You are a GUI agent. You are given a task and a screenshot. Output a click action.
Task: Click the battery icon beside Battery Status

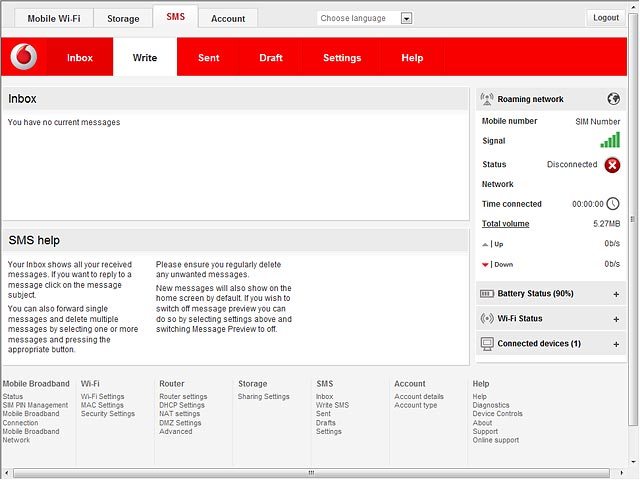pyautogui.click(x=487, y=293)
